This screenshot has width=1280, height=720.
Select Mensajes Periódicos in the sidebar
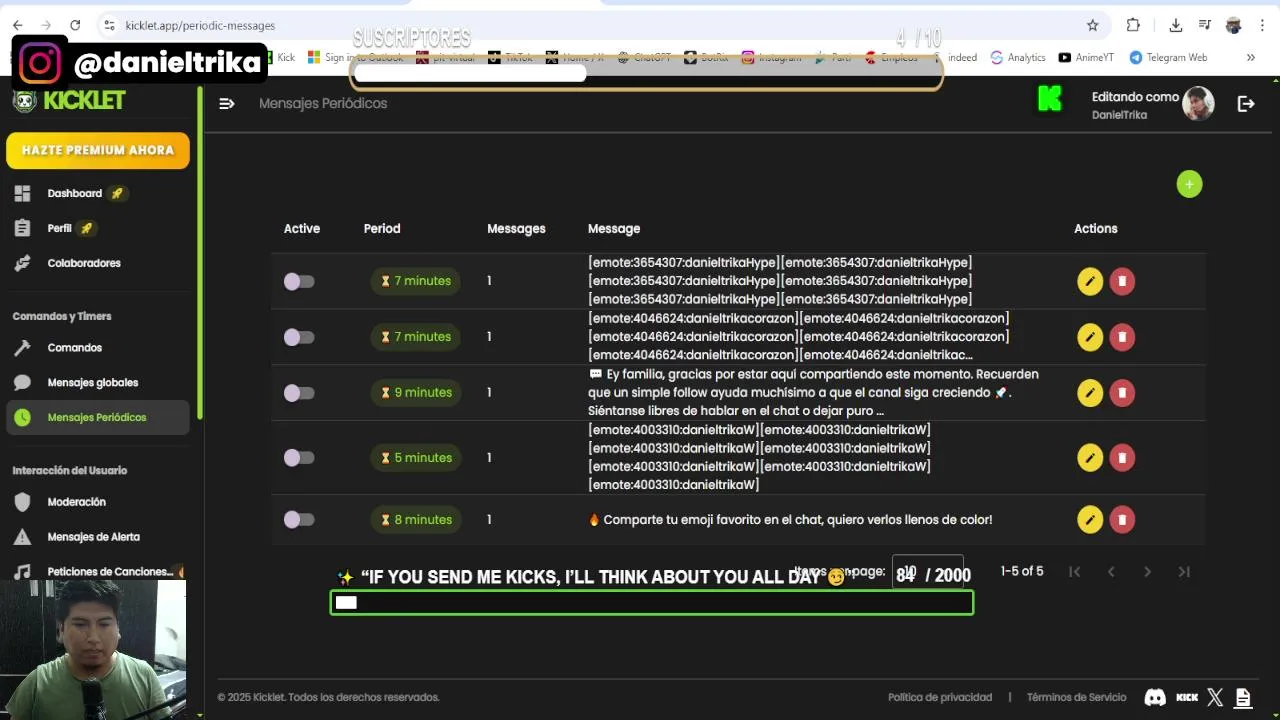point(98,417)
